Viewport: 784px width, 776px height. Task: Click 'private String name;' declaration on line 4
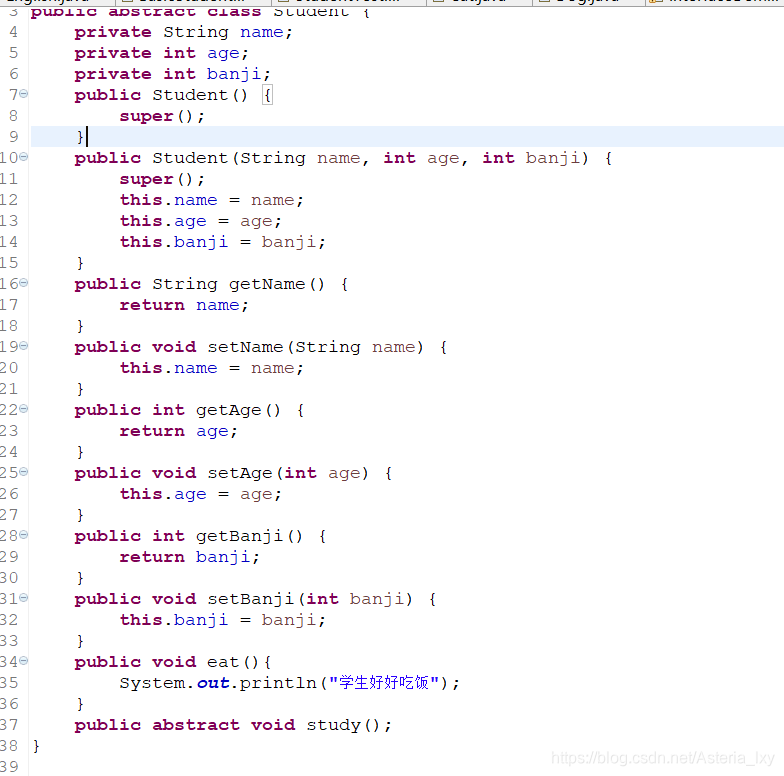pyautogui.click(x=183, y=32)
